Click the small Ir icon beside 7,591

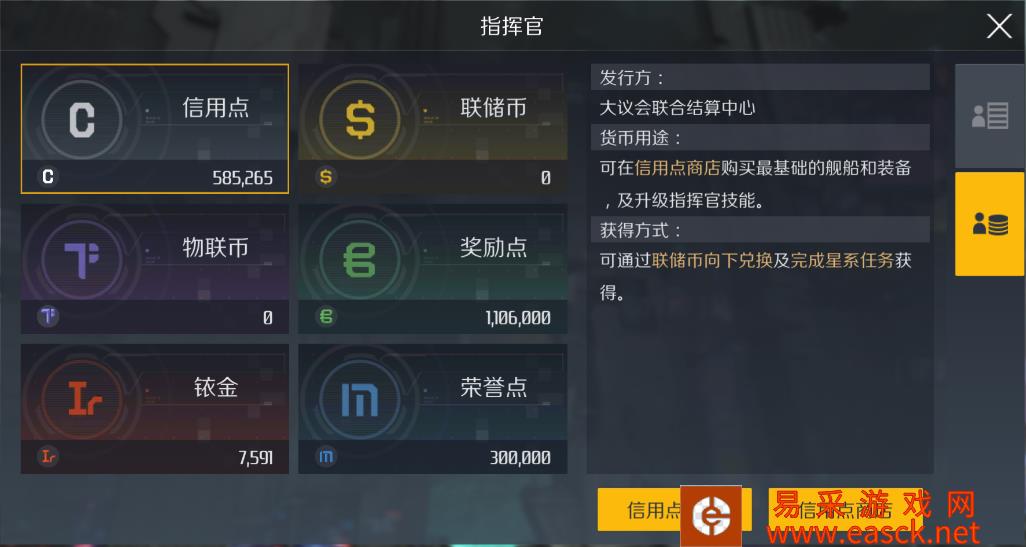48,457
